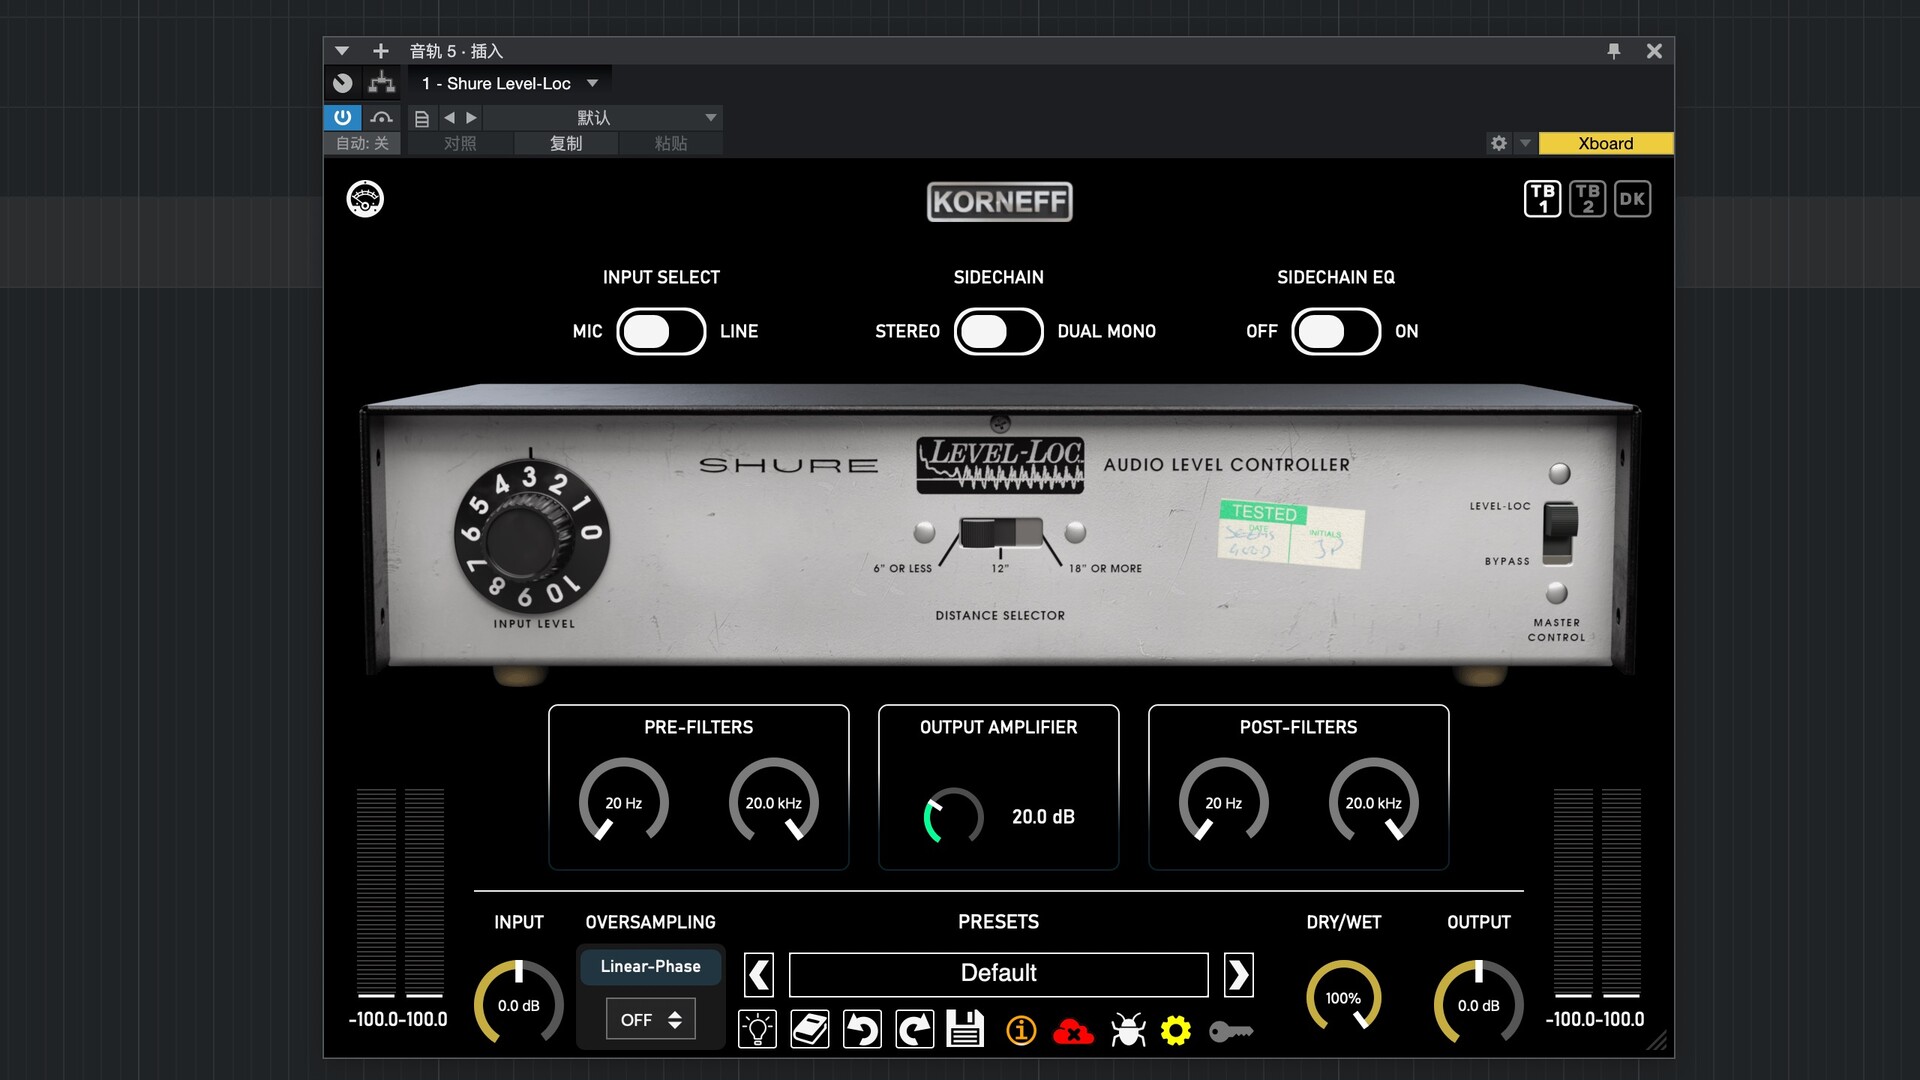Viewport: 1920px width, 1080px height.
Task: Switch to the TB 2 tab
Action: click(x=1587, y=199)
